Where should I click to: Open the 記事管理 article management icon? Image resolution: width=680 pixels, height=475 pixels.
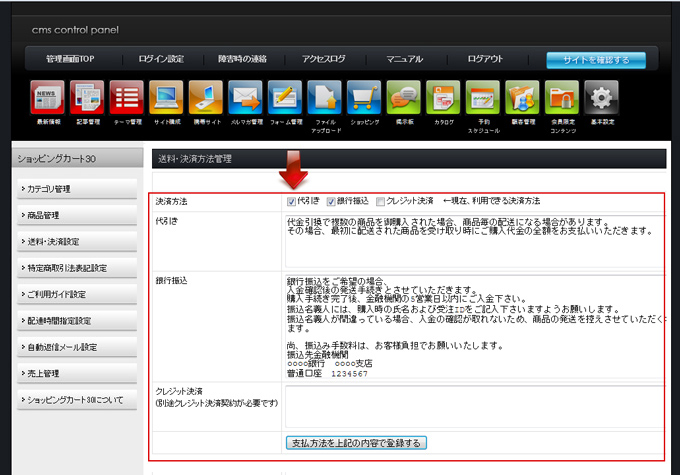pos(88,98)
